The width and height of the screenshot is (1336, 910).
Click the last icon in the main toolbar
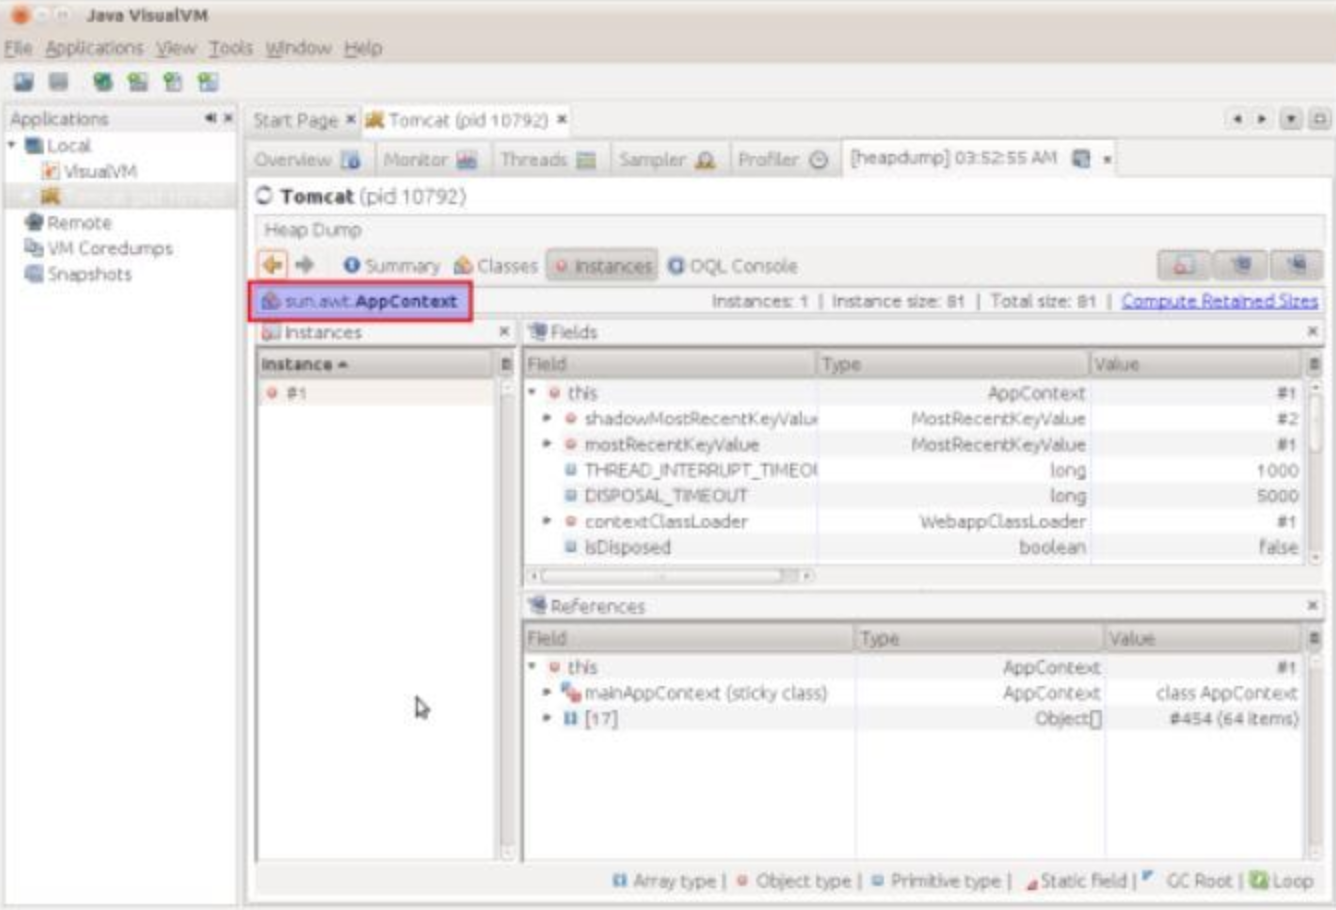click(x=207, y=82)
